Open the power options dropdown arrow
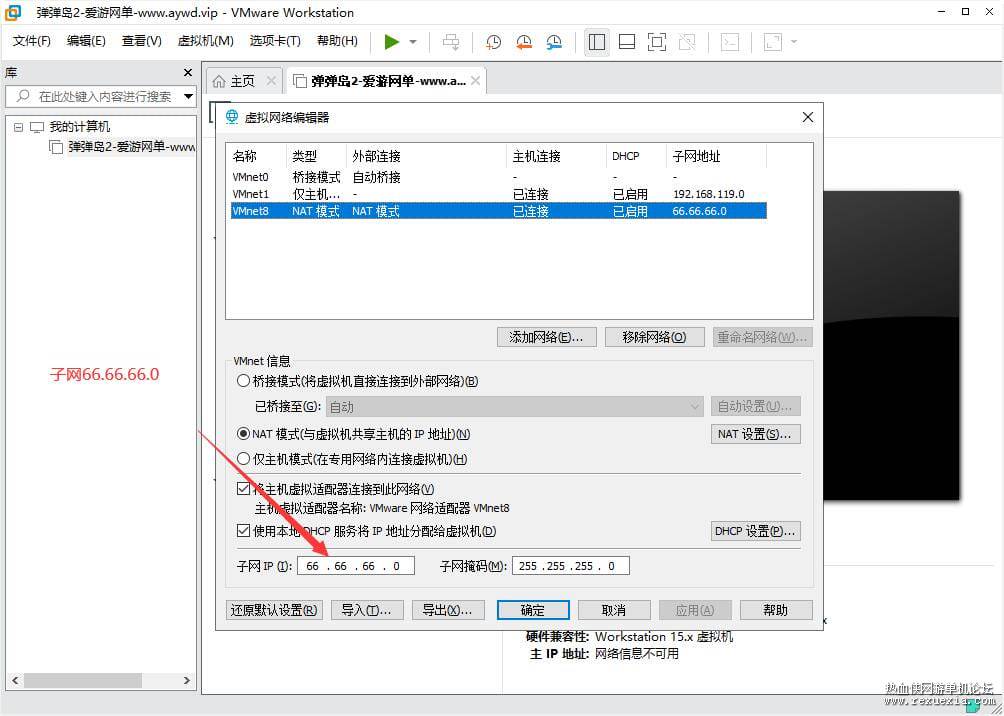This screenshot has width=1004, height=716. coord(413,42)
